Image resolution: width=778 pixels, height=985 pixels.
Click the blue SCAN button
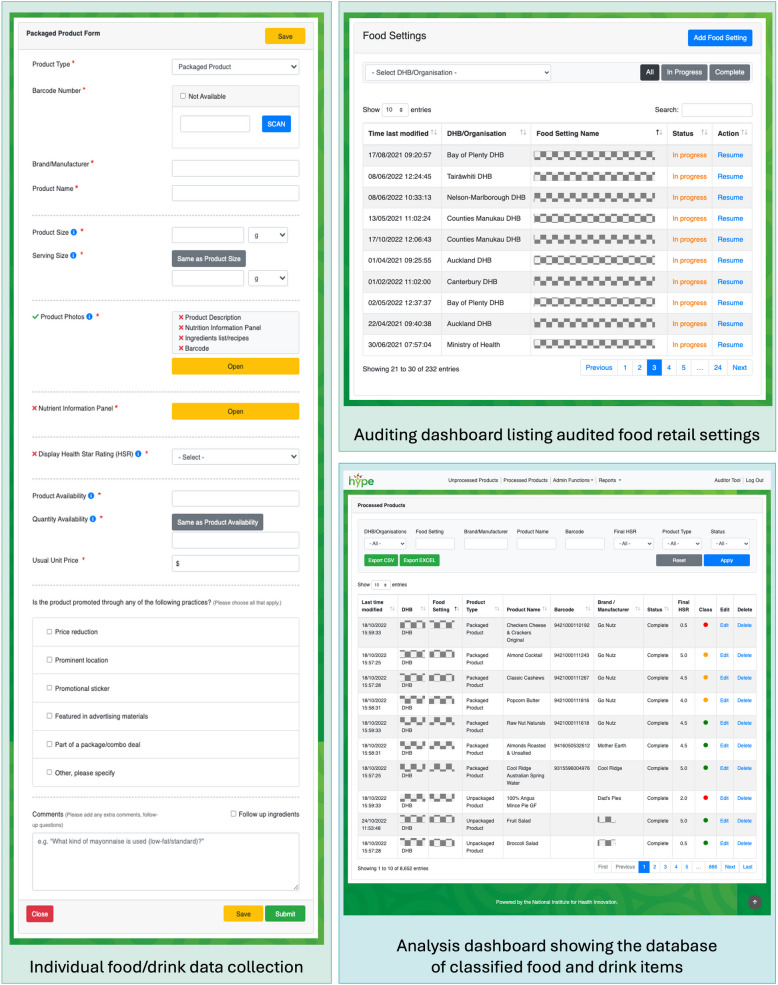click(276, 124)
